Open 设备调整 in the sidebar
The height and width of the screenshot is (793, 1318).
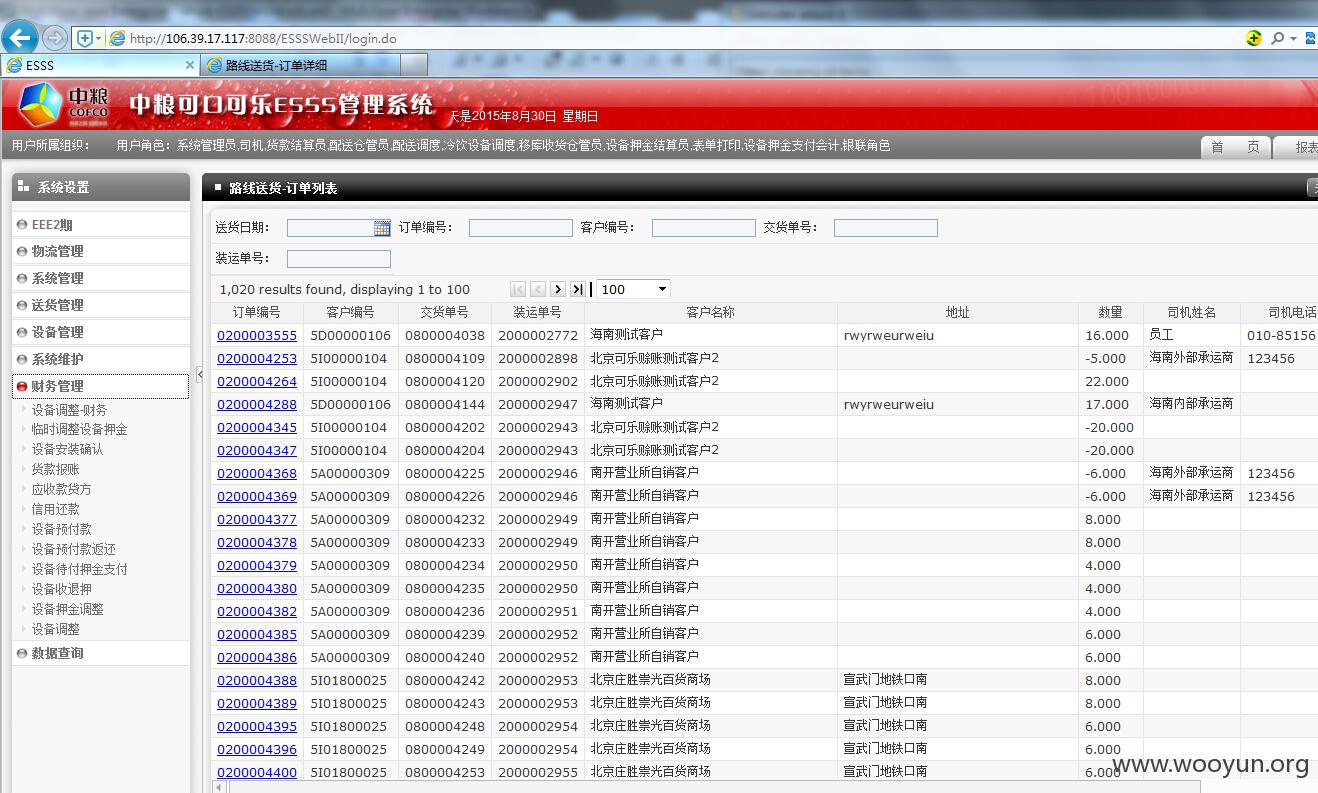tap(55, 629)
